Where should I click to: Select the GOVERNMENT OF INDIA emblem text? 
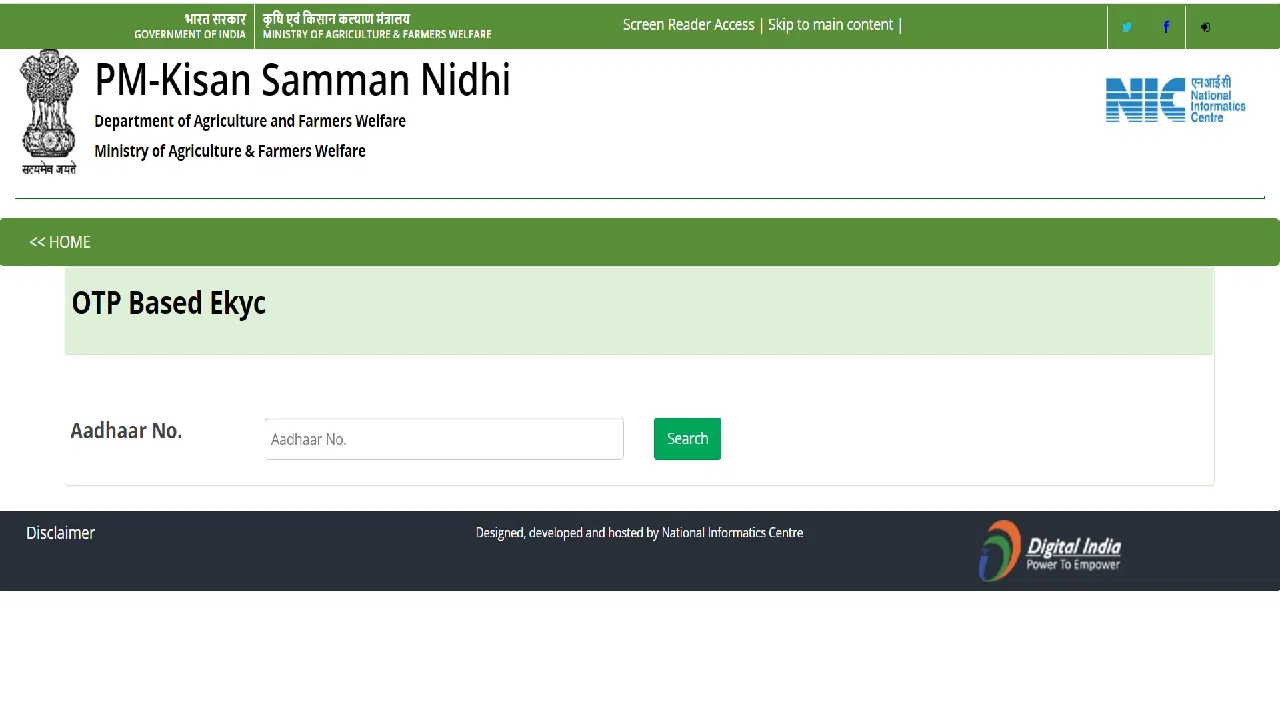point(191,26)
